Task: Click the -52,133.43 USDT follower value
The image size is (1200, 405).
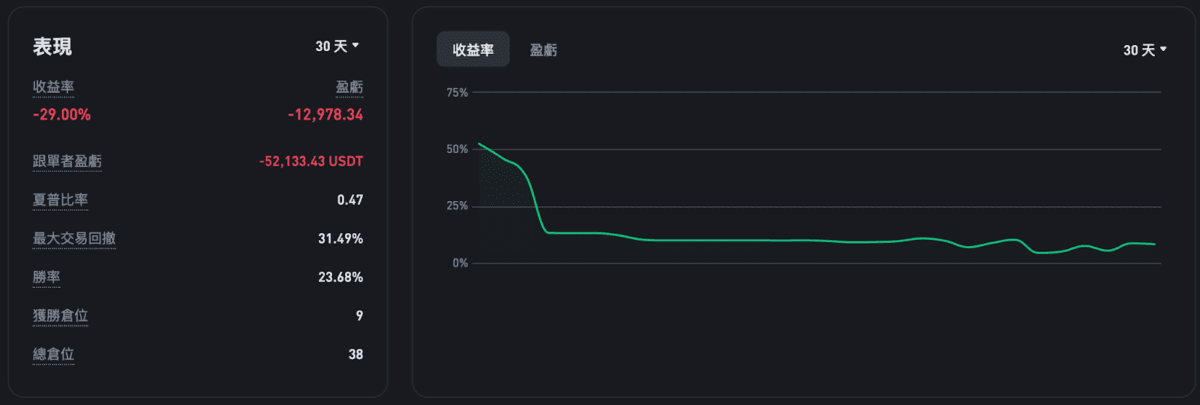Action: pyautogui.click(x=310, y=161)
